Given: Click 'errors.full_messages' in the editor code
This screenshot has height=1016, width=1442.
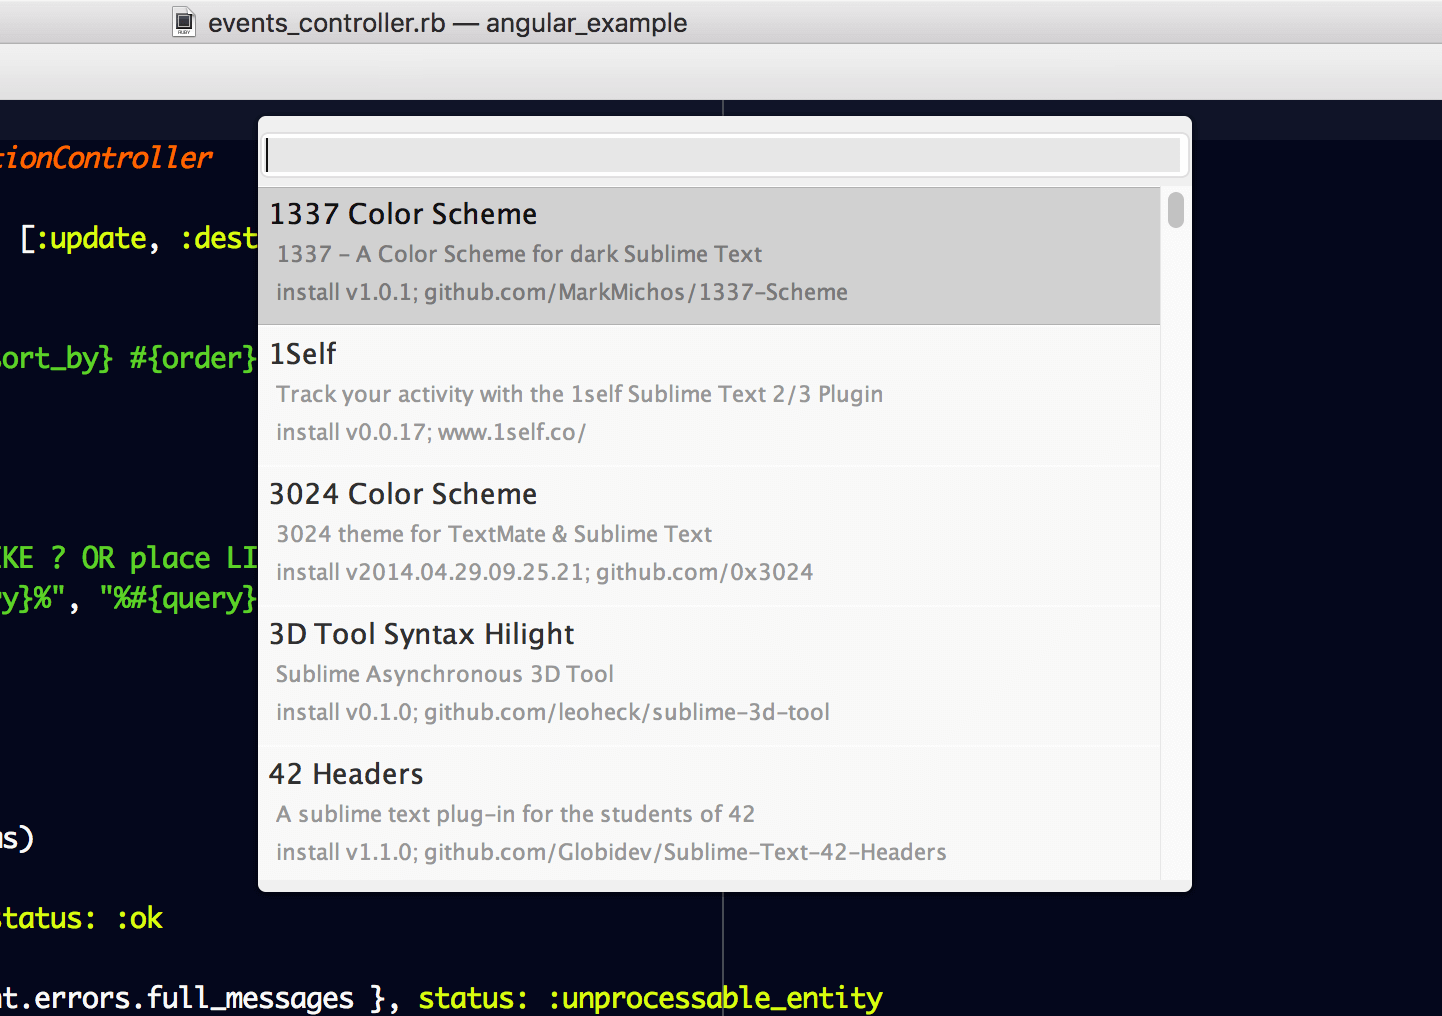Looking at the screenshot, I should [194, 998].
